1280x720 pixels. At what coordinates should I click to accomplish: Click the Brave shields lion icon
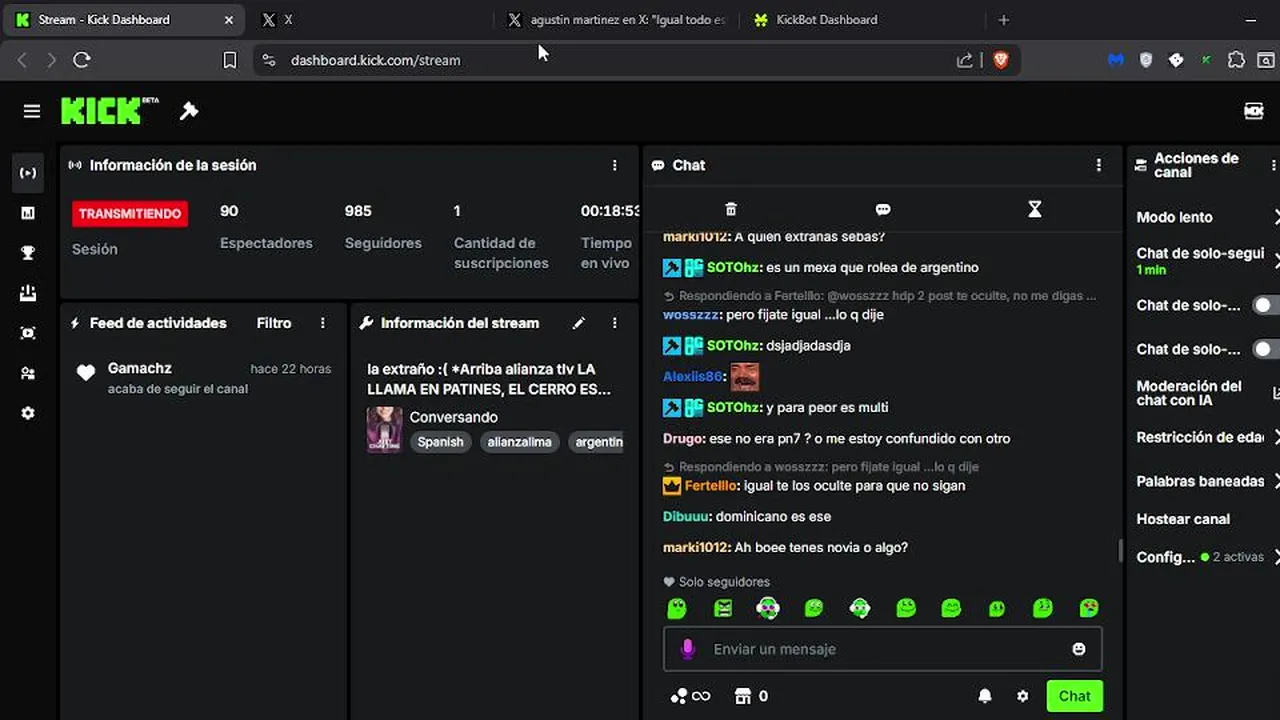(1001, 60)
